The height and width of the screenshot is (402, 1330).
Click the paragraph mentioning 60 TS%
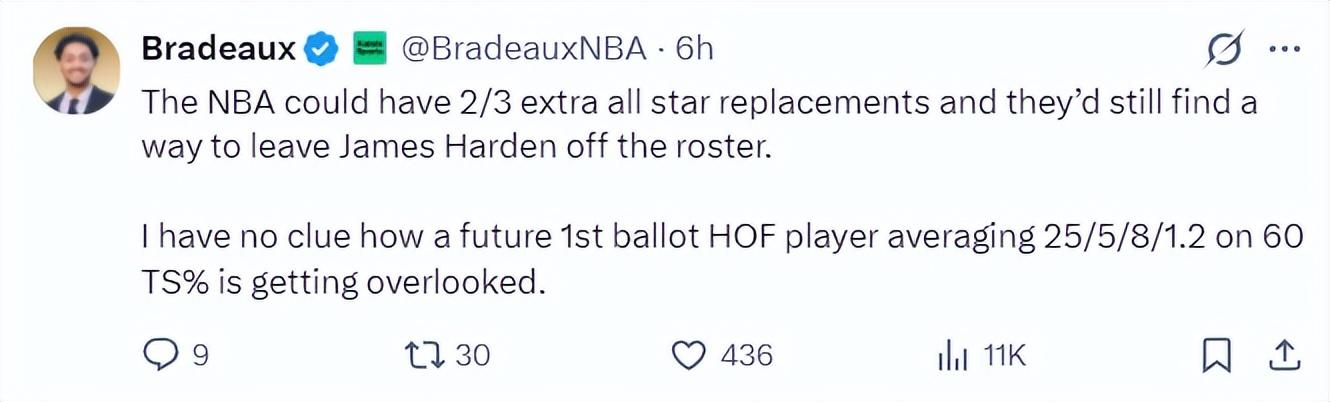pyautogui.click(x=722, y=261)
